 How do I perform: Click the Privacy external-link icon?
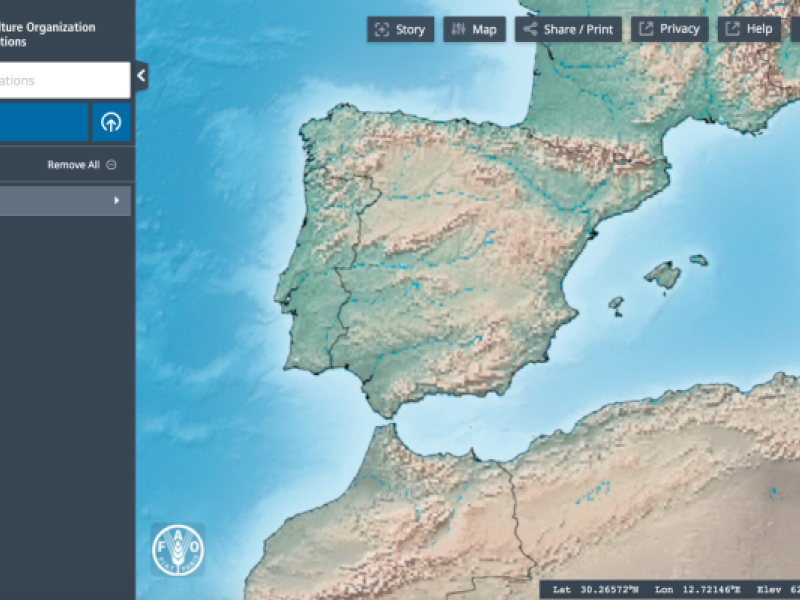click(646, 29)
